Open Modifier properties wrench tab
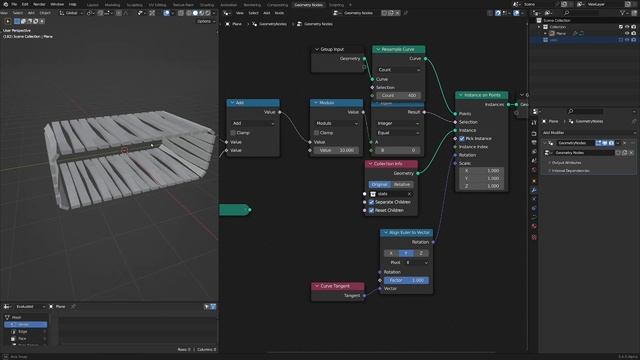 pos(534,190)
